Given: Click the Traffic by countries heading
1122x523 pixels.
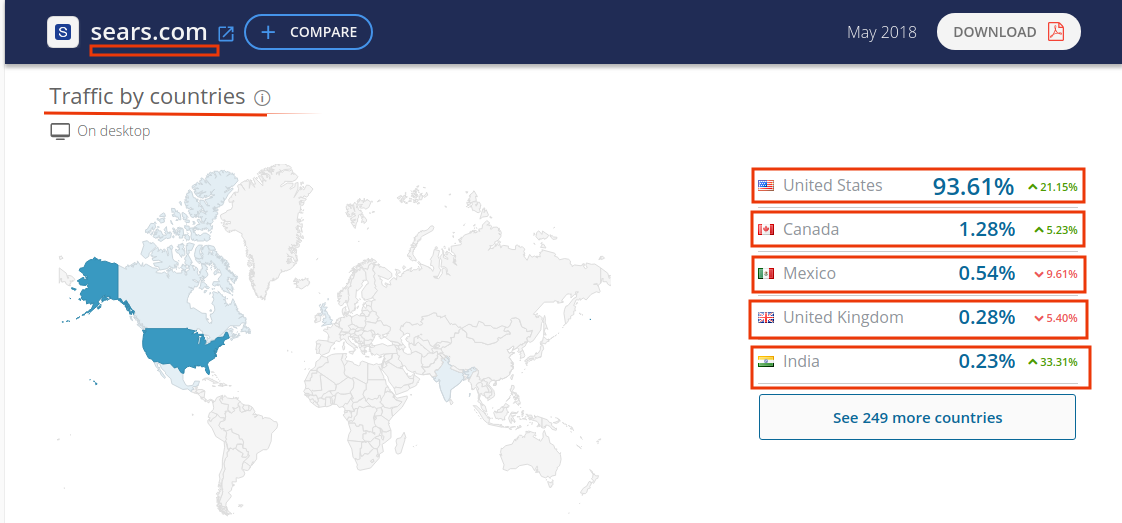Looking at the screenshot, I should (147, 97).
